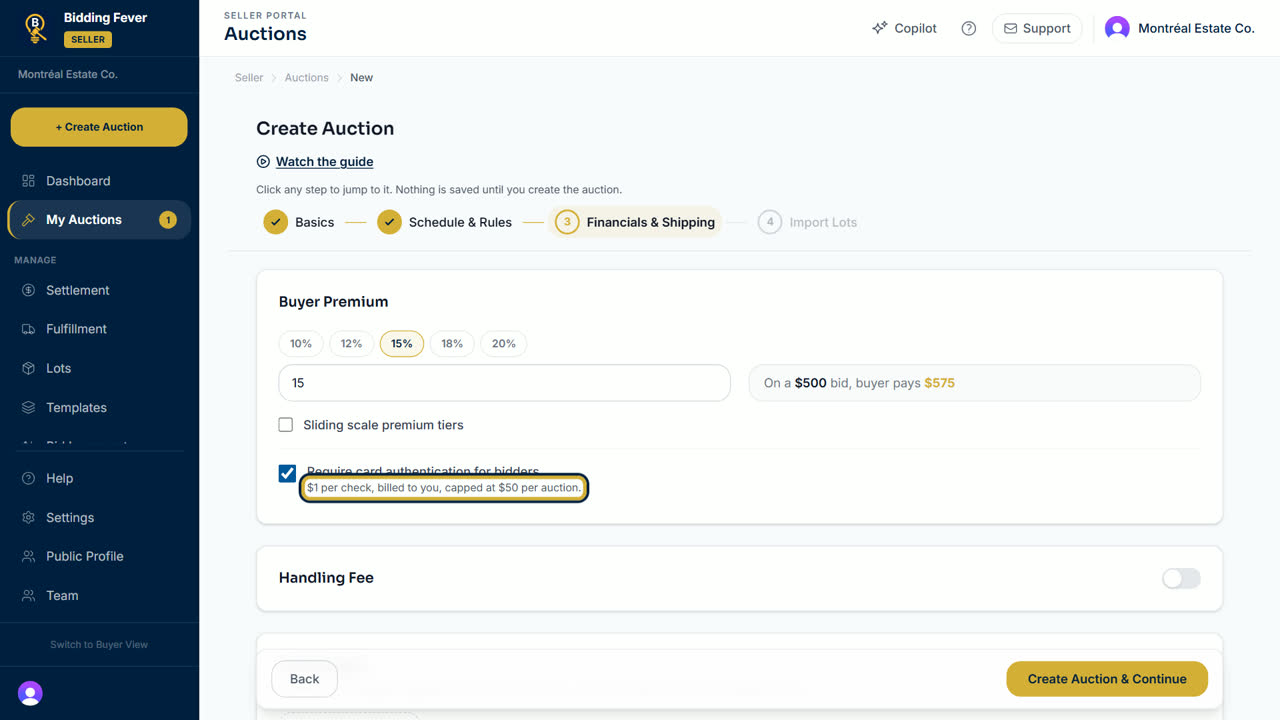Image resolution: width=1280 pixels, height=720 pixels.
Task: Select the 12% premium preset
Action: point(351,343)
